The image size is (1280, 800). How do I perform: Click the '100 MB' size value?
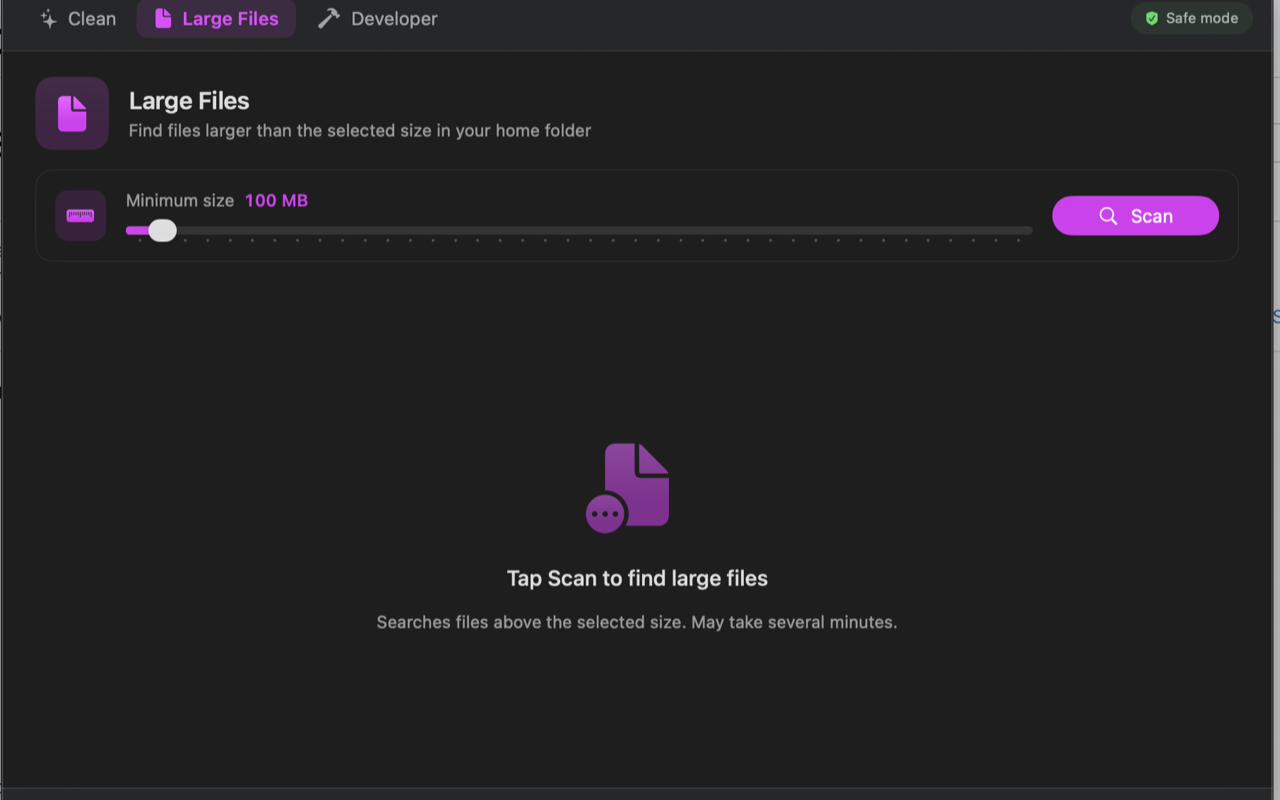[x=276, y=200]
